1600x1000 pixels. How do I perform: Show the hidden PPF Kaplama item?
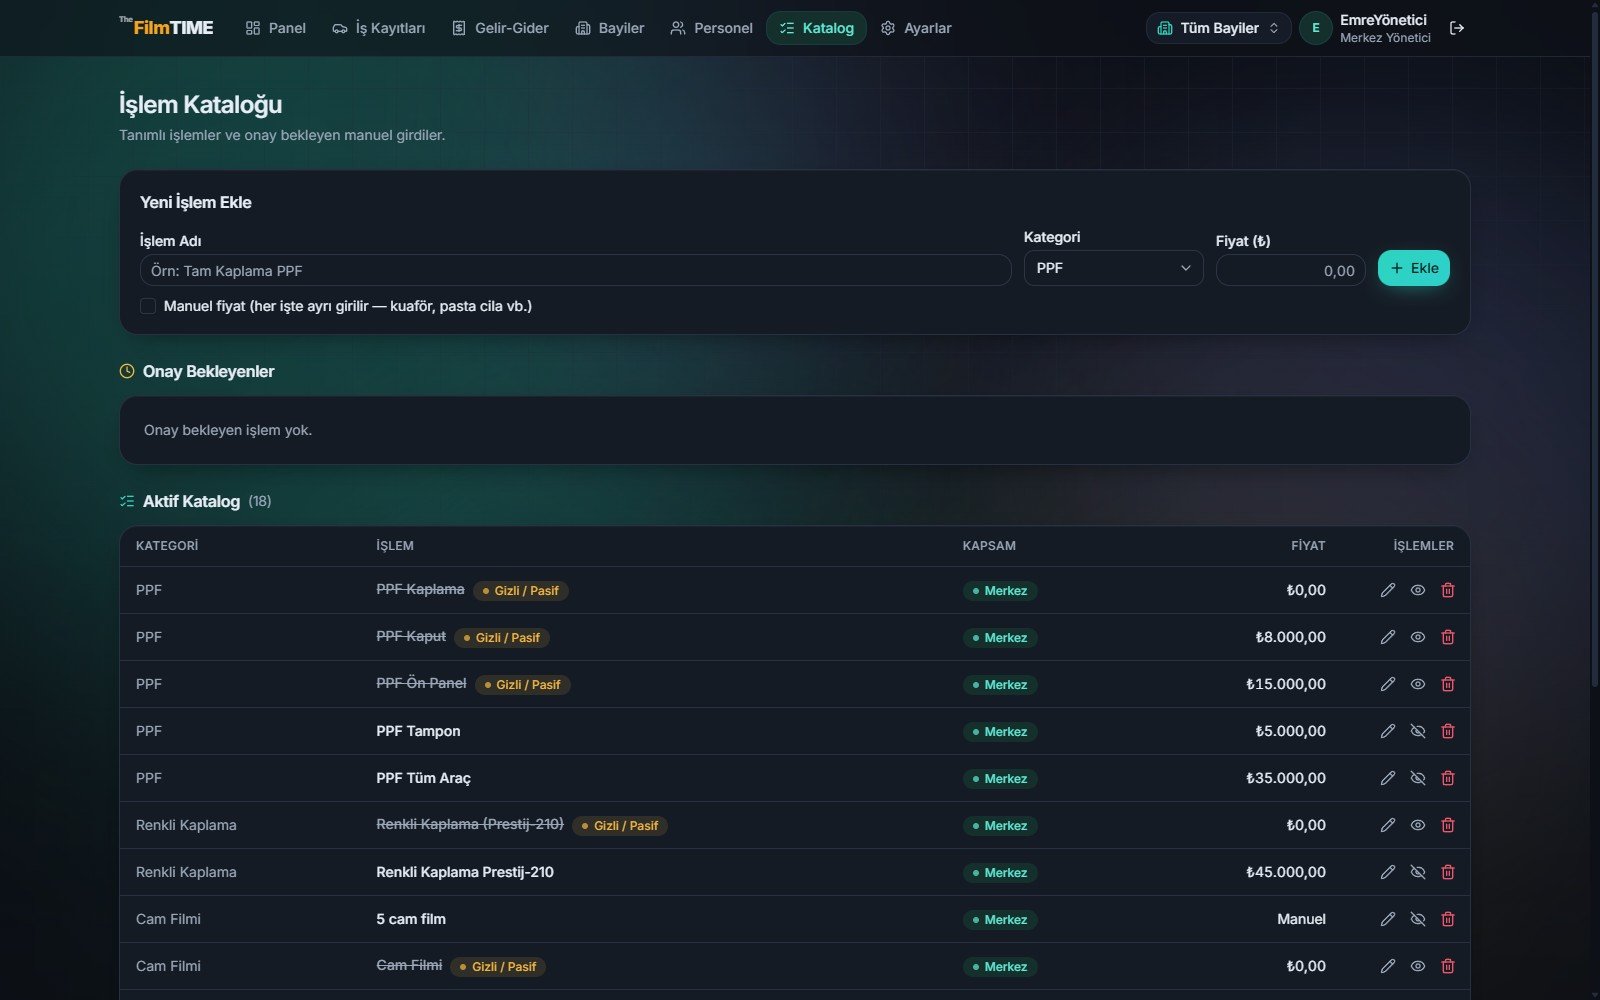(x=1417, y=590)
